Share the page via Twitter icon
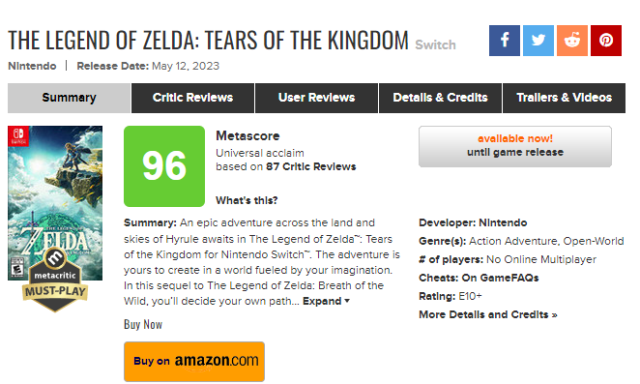 pos(538,40)
